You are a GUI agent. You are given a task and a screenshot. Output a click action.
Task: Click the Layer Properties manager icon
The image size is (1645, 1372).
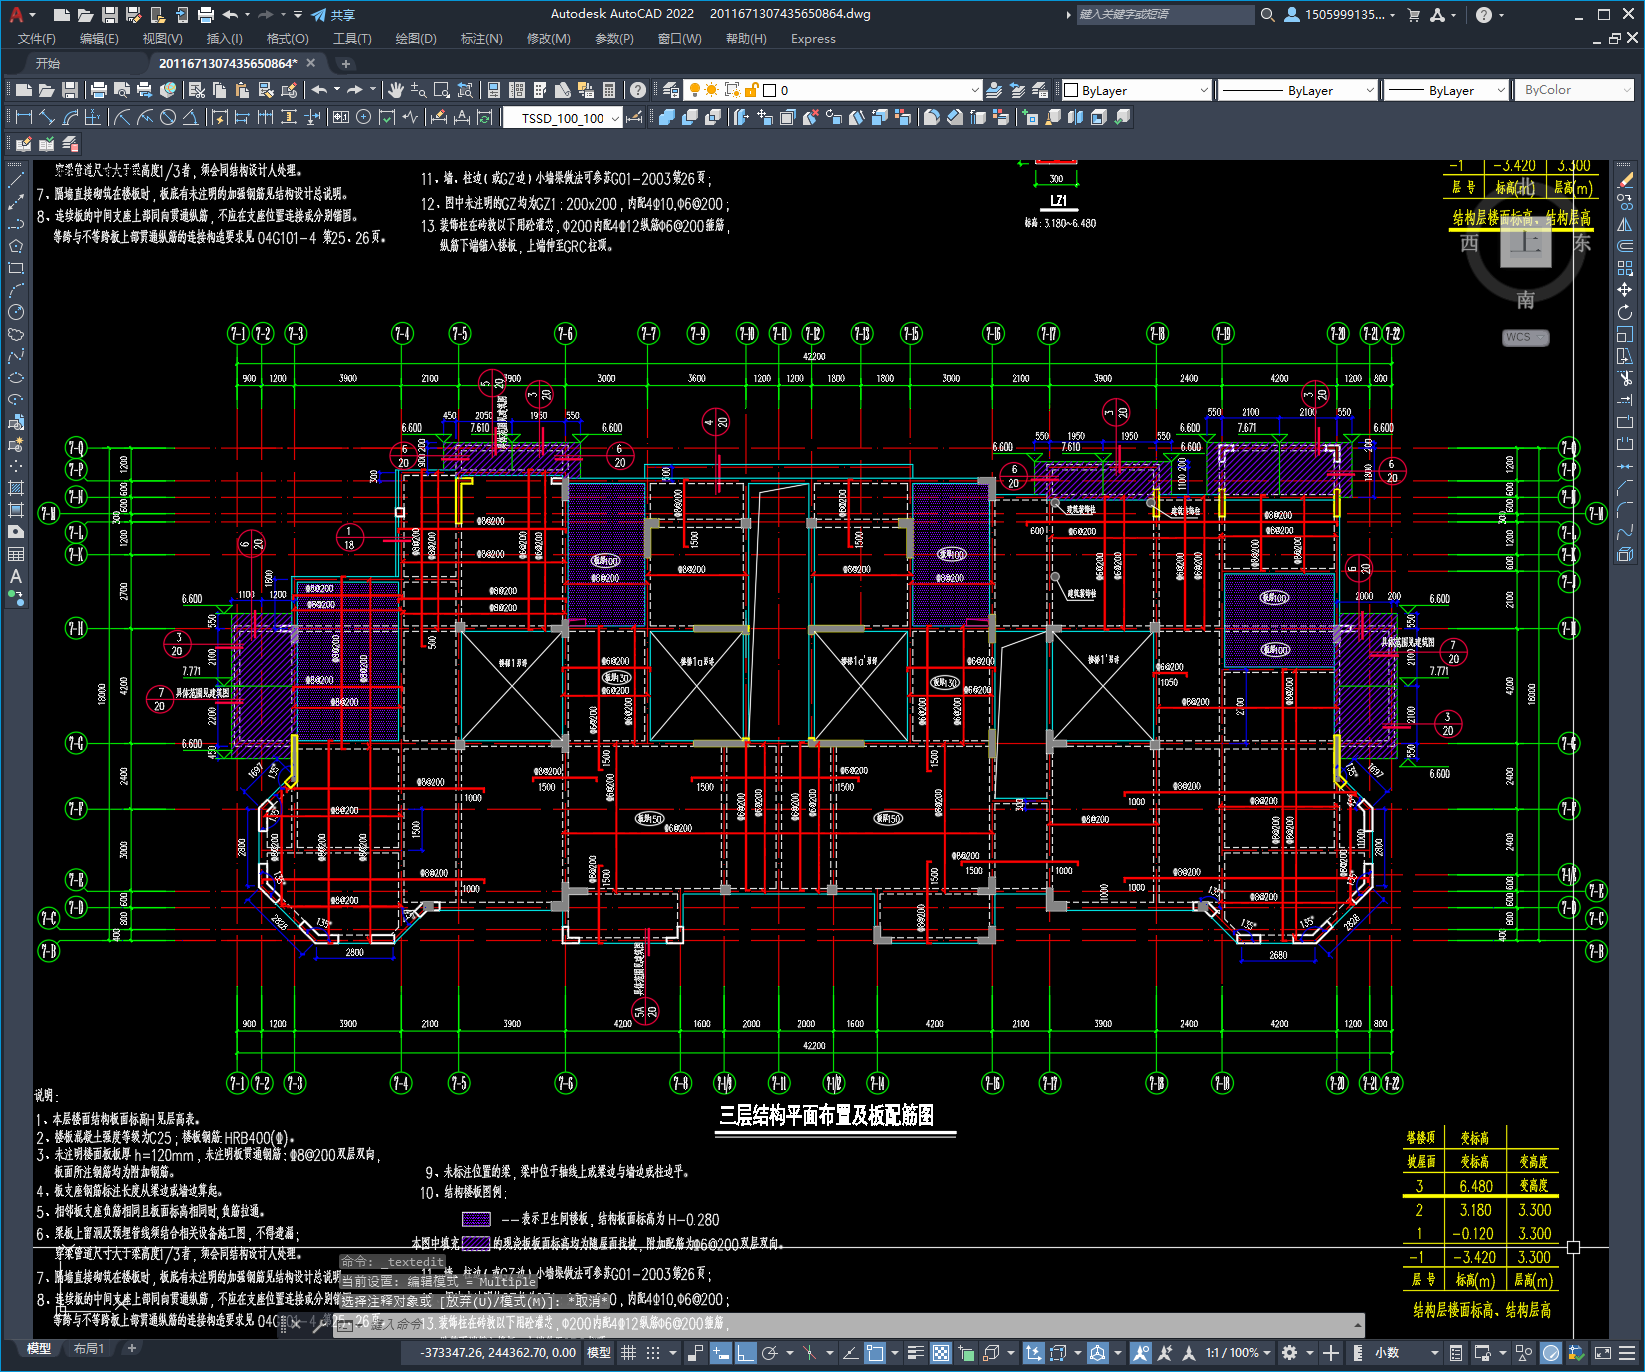(x=670, y=90)
